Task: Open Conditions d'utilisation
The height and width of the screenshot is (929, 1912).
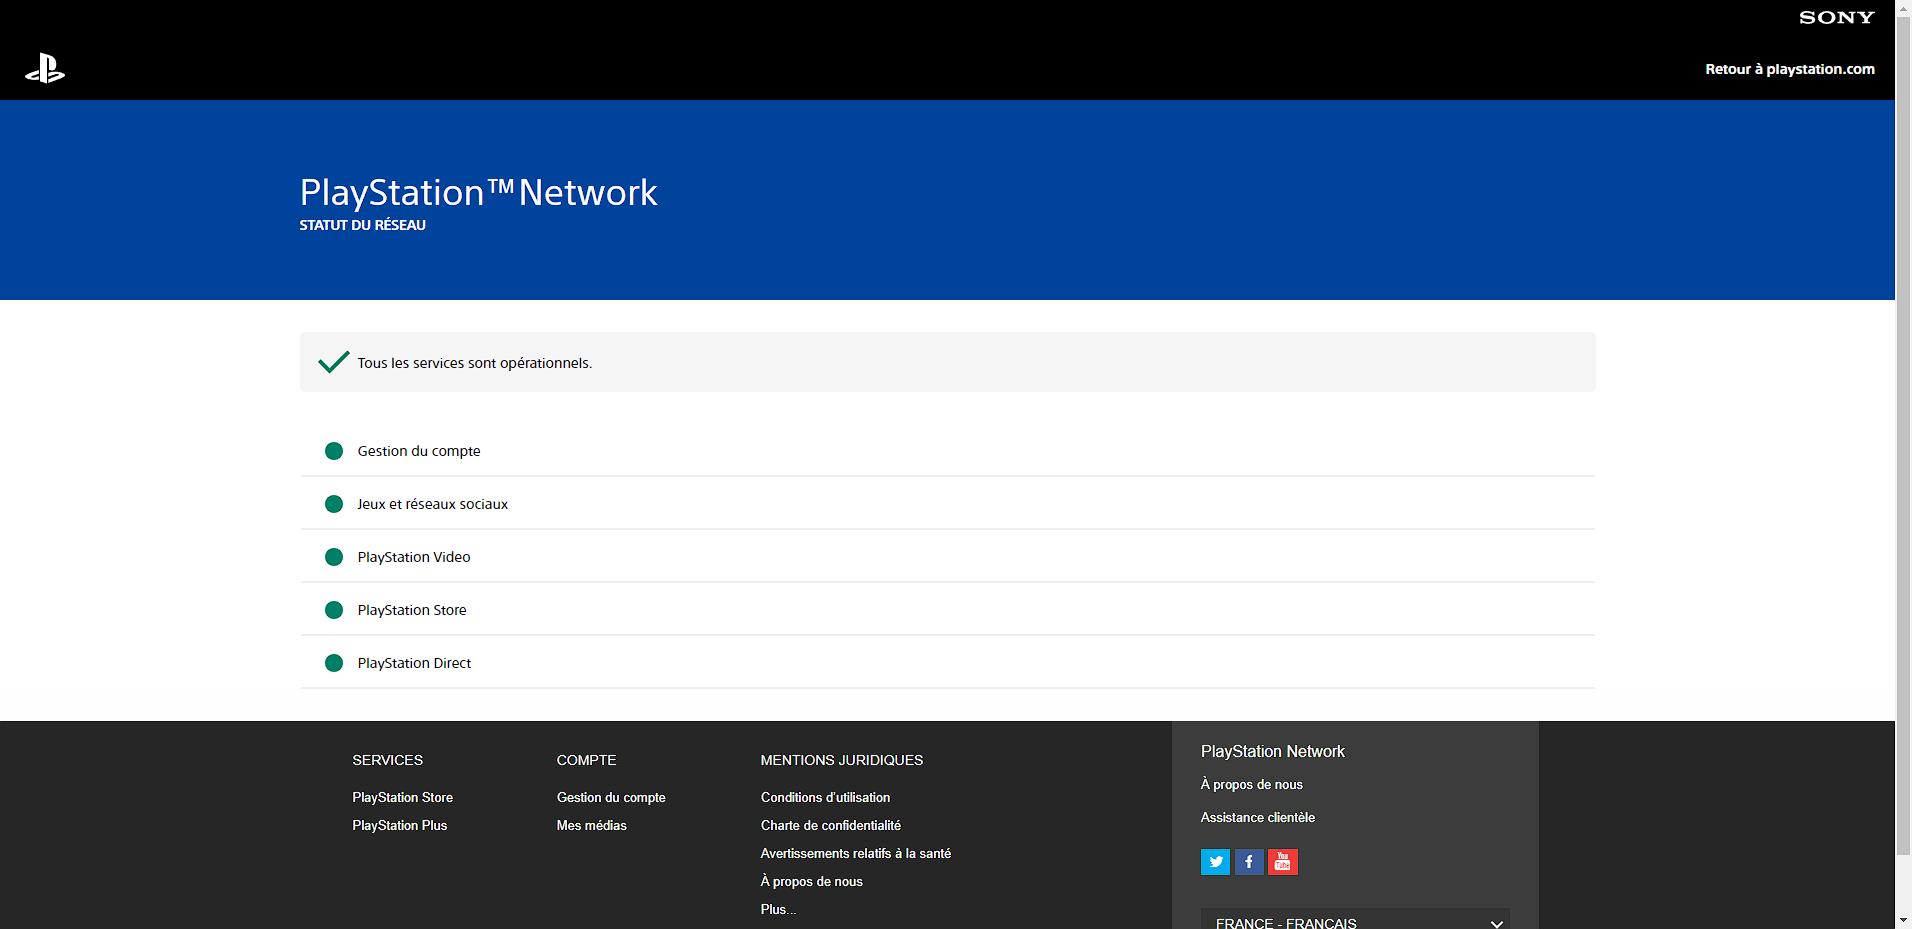Action: (x=825, y=797)
